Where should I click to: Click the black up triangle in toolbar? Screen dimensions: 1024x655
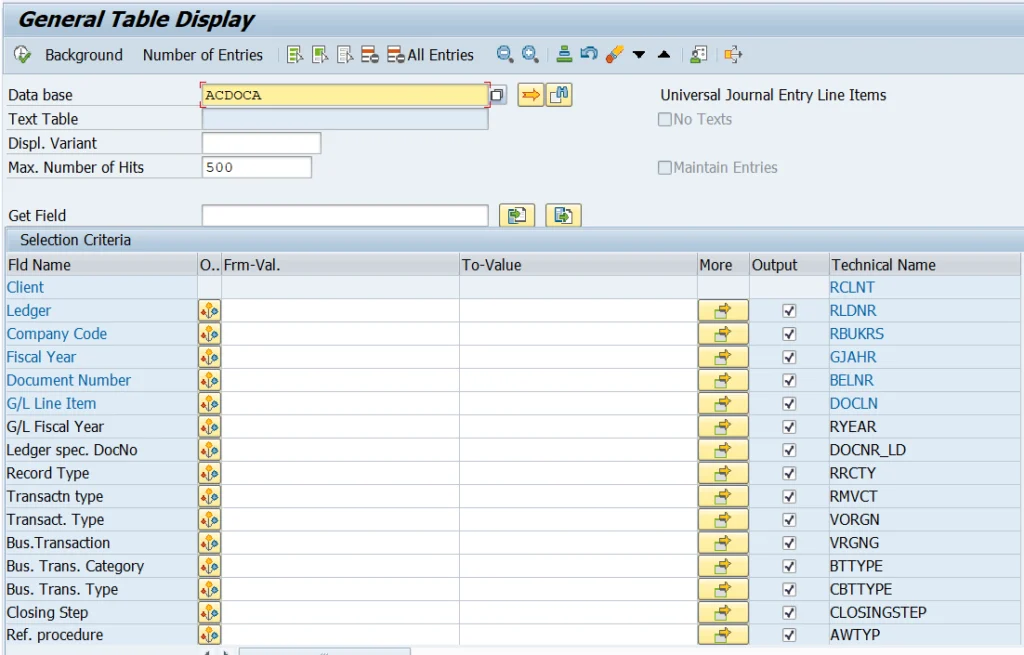(x=664, y=54)
